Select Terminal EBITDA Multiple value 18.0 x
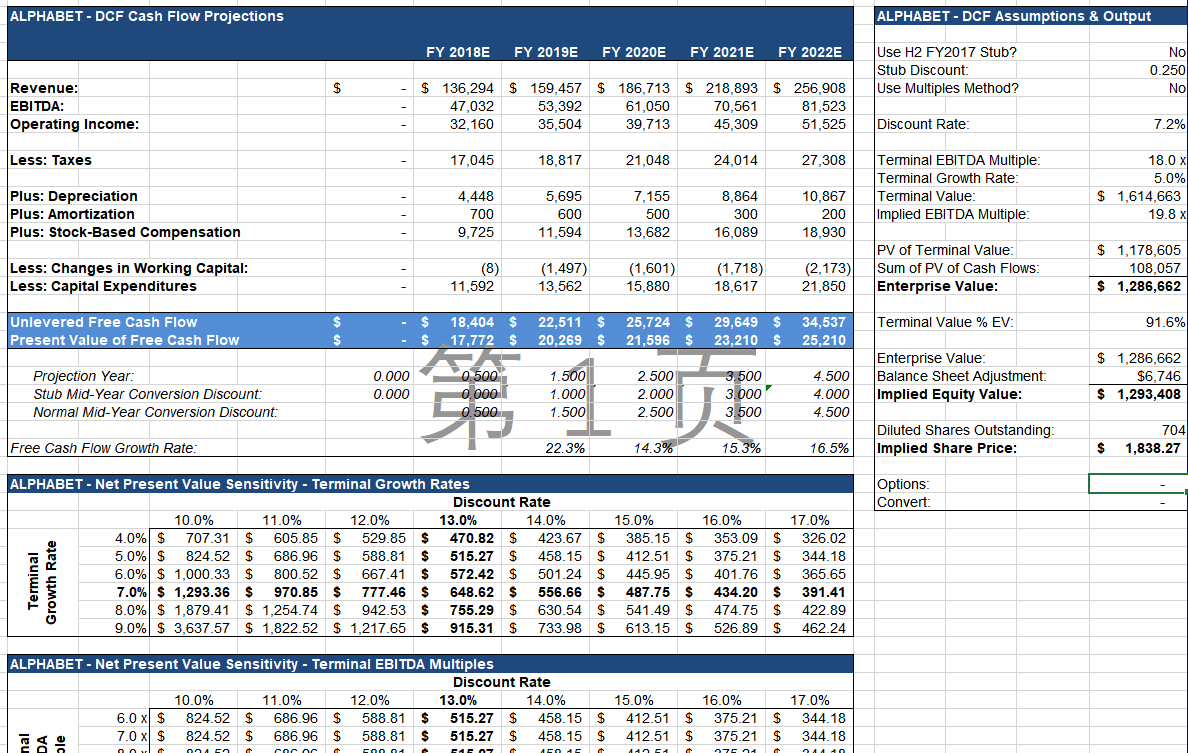 click(1167, 161)
